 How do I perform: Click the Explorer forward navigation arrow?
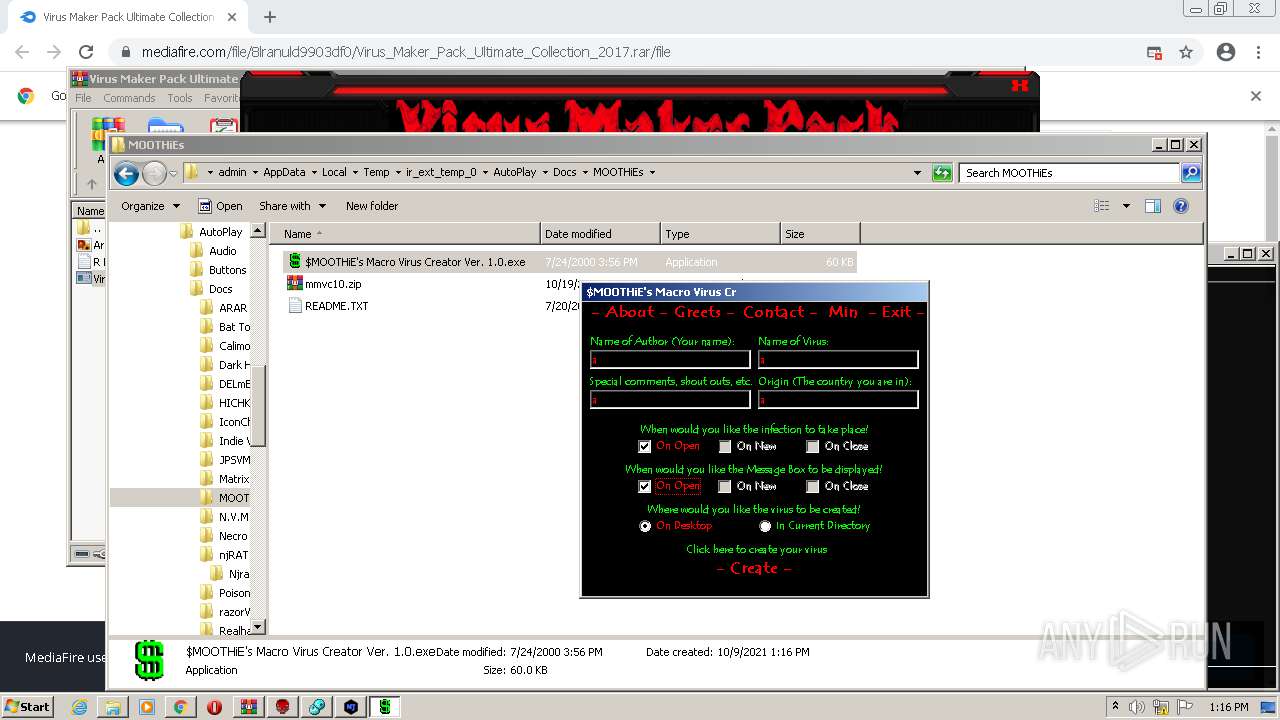(x=154, y=174)
